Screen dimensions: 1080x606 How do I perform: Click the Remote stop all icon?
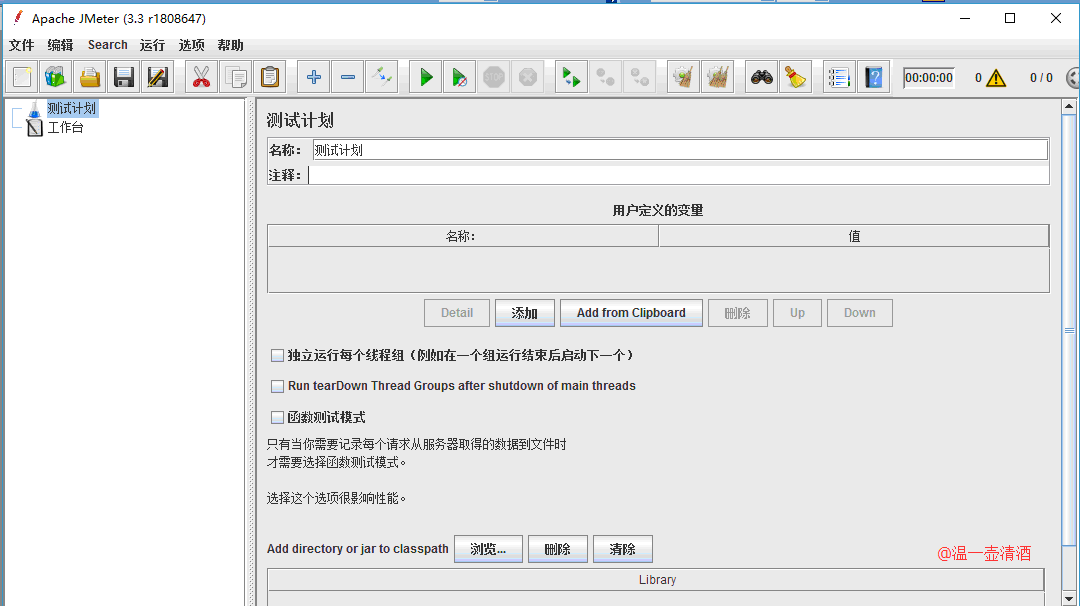click(606, 77)
